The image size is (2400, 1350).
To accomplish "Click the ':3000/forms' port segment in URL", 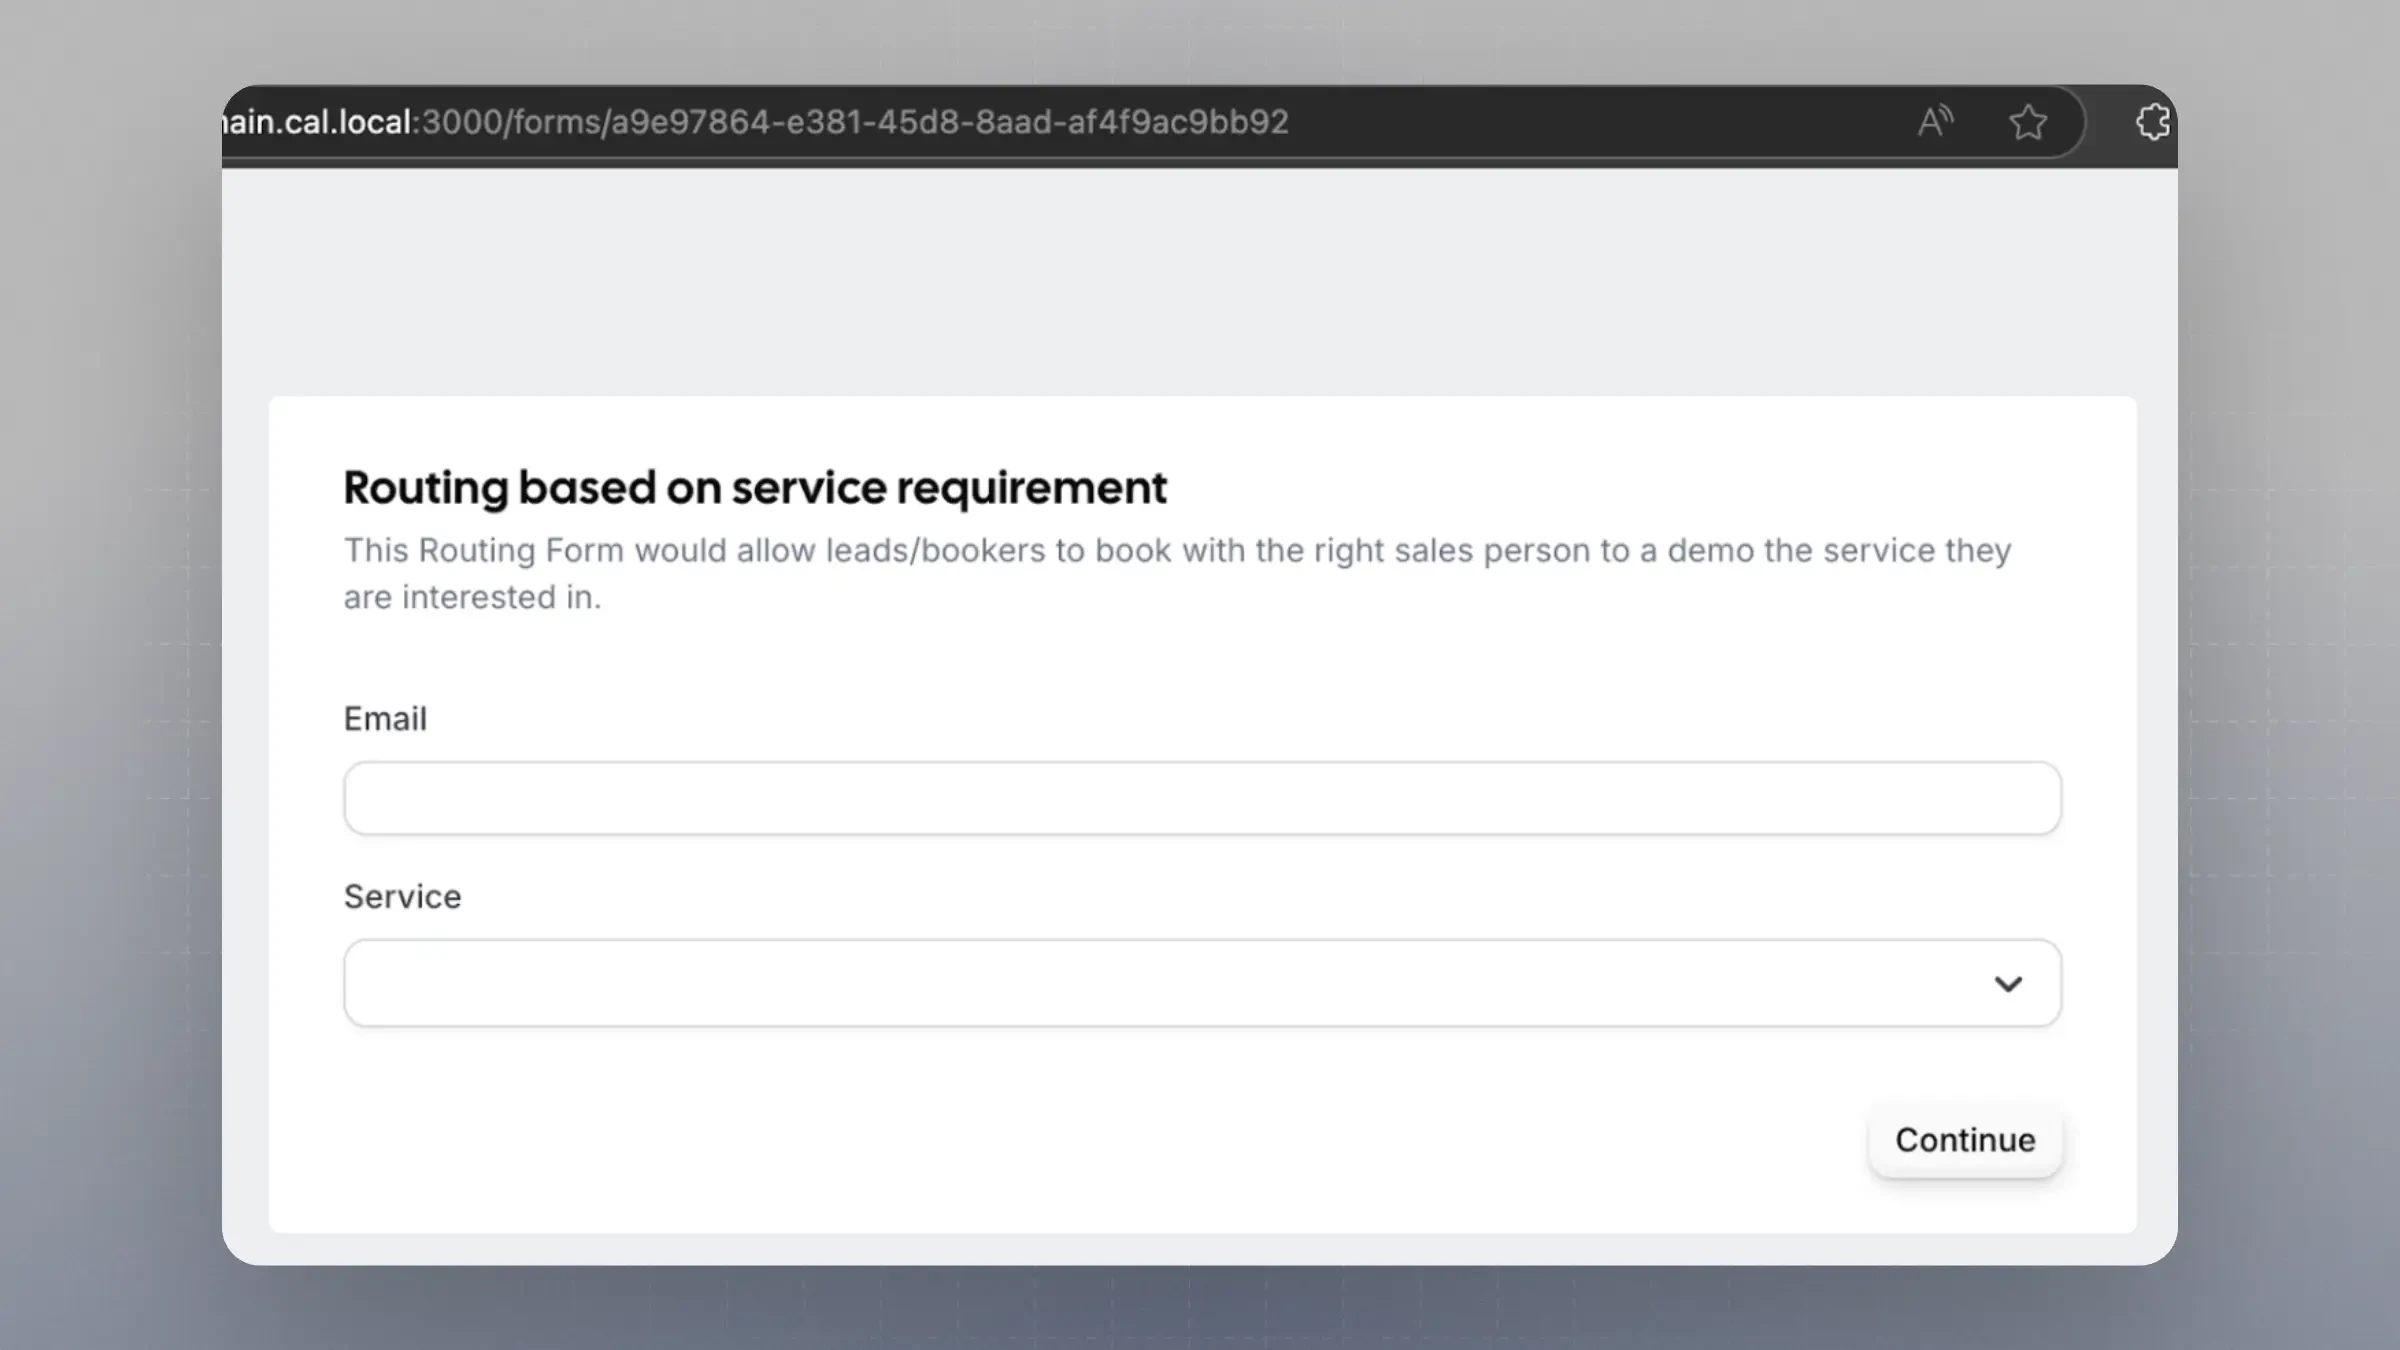I will click(508, 122).
